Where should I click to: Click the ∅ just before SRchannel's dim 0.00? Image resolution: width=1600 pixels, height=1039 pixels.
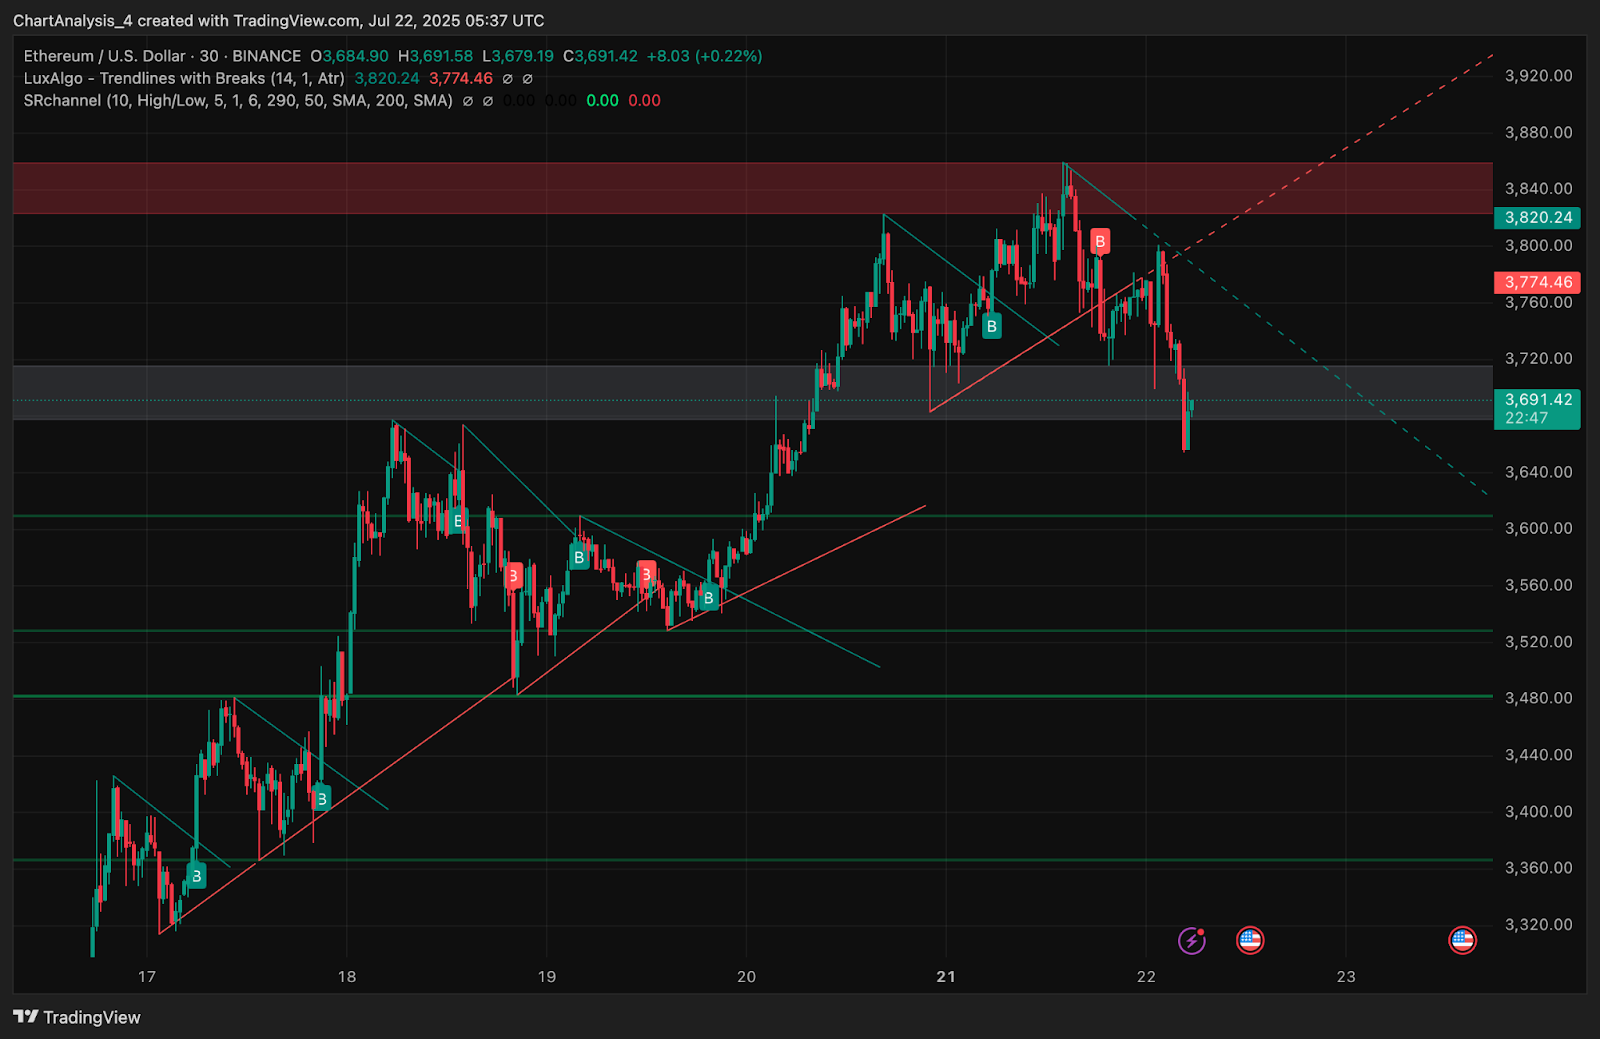click(488, 100)
